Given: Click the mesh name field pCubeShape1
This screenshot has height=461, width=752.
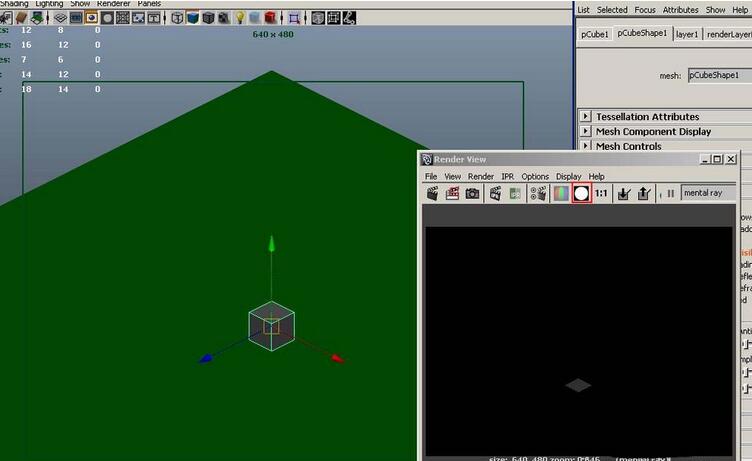Looking at the screenshot, I should pyautogui.click(x=718, y=75).
